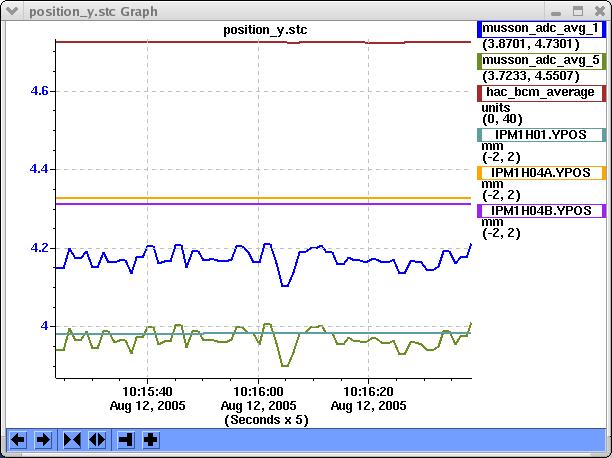Select musson_adc_avg_1 legend entry
612x458 pixels.
tap(541, 29)
